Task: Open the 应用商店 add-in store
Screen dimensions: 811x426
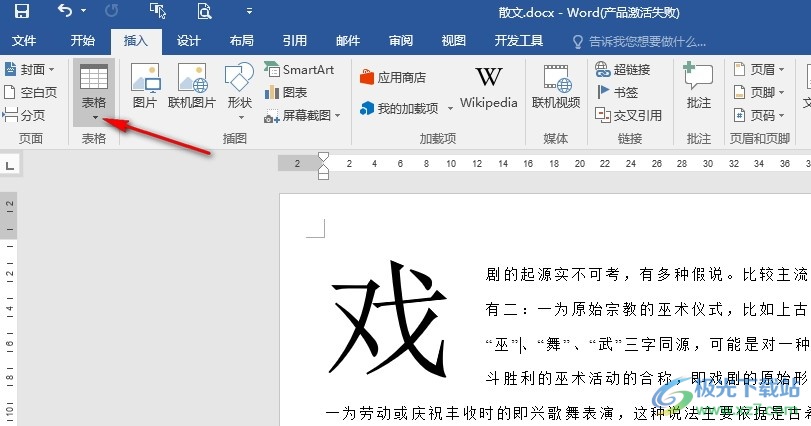Action: pos(394,78)
